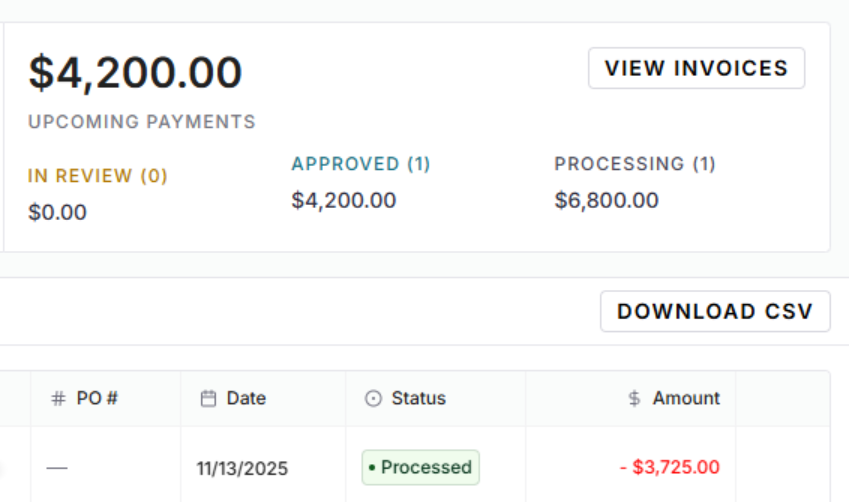Click the circle icon beside Status header

tap(374, 398)
